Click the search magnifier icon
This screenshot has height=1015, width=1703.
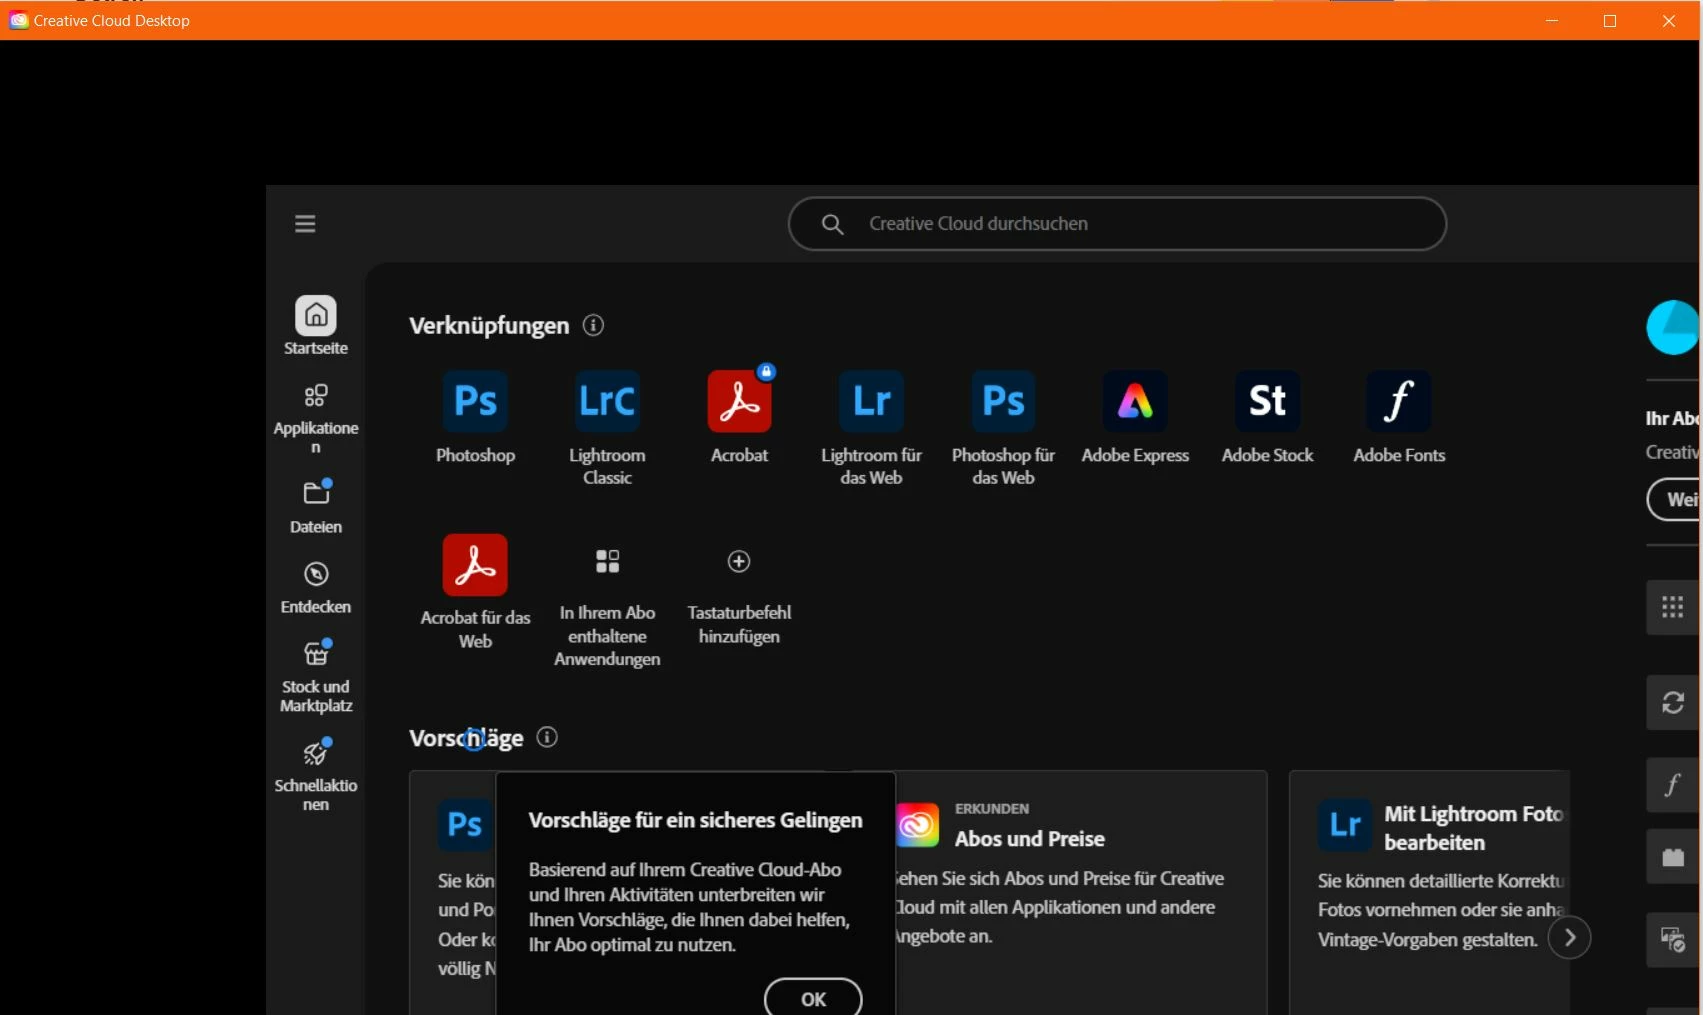[832, 224]
